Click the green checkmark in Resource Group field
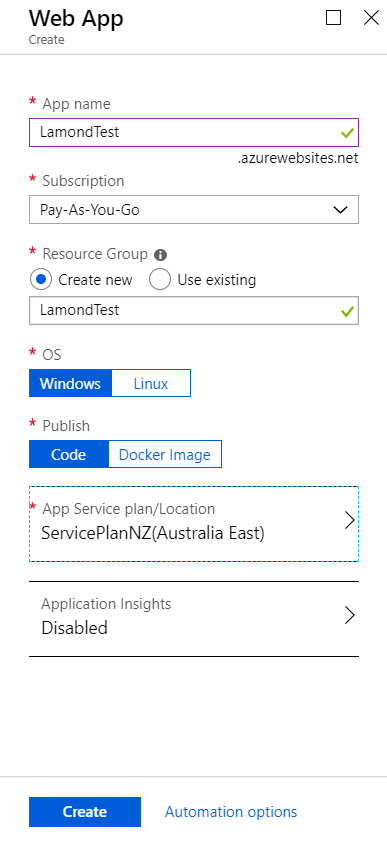This screenshot has width=387, height=844. point(347,311)
